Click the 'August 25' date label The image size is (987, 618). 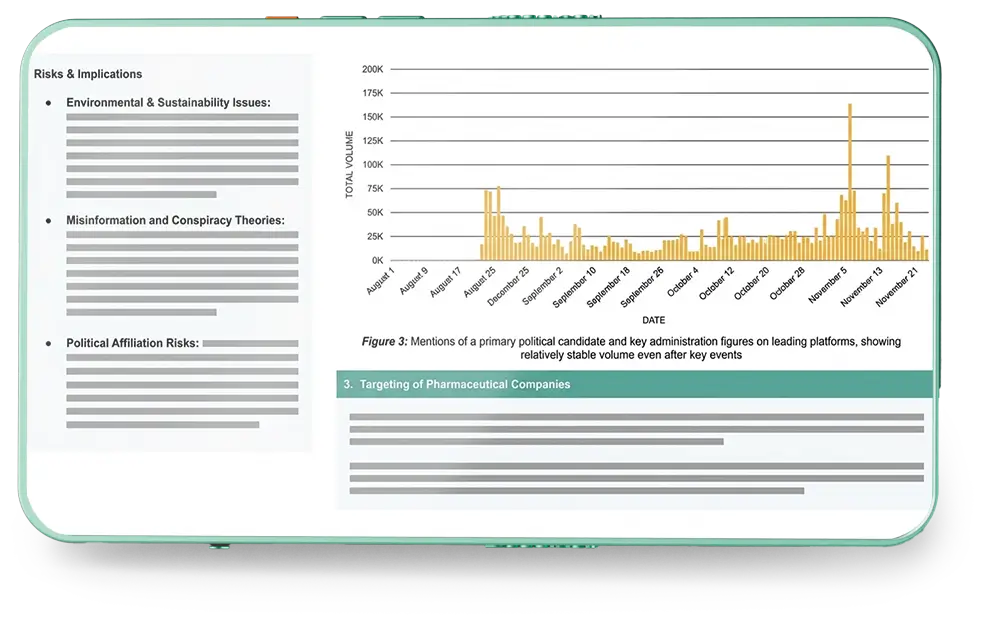click(x=480, y=283)
